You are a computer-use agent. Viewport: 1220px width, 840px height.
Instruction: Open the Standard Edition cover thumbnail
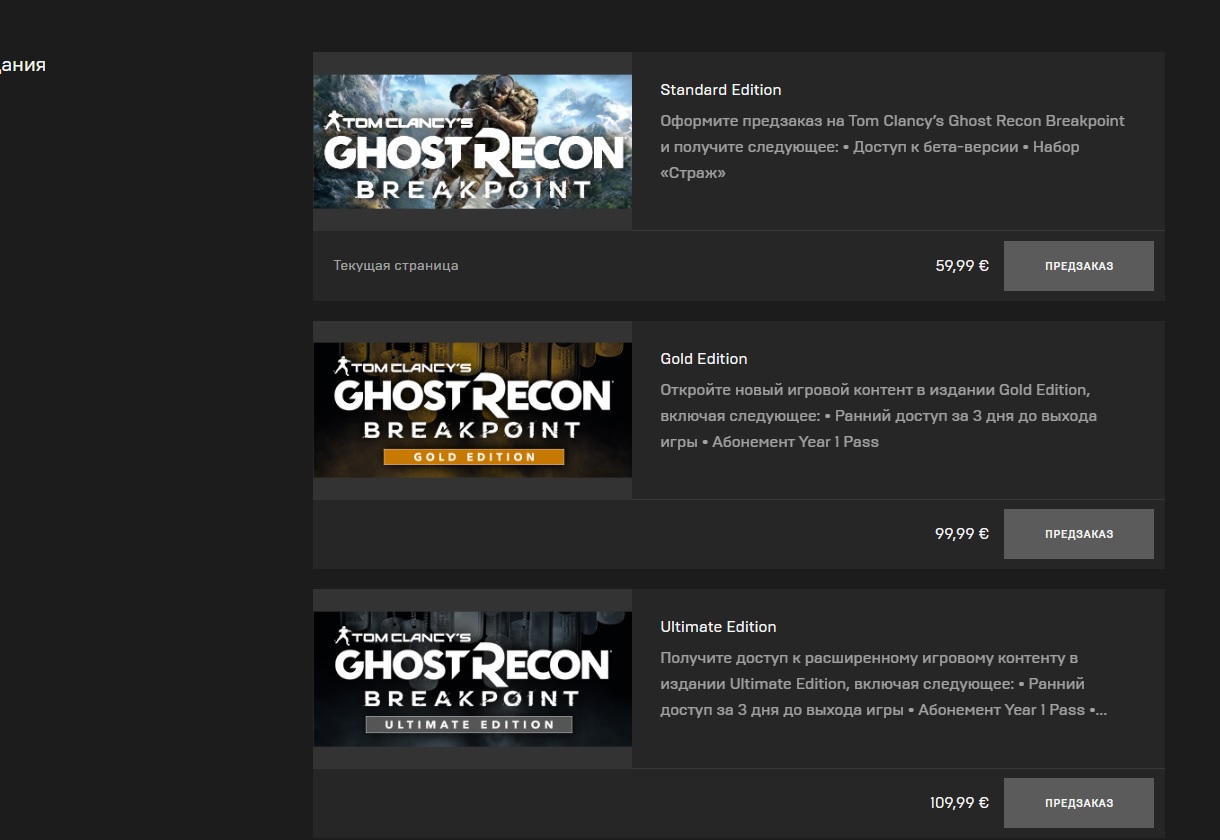click(472, 141)
